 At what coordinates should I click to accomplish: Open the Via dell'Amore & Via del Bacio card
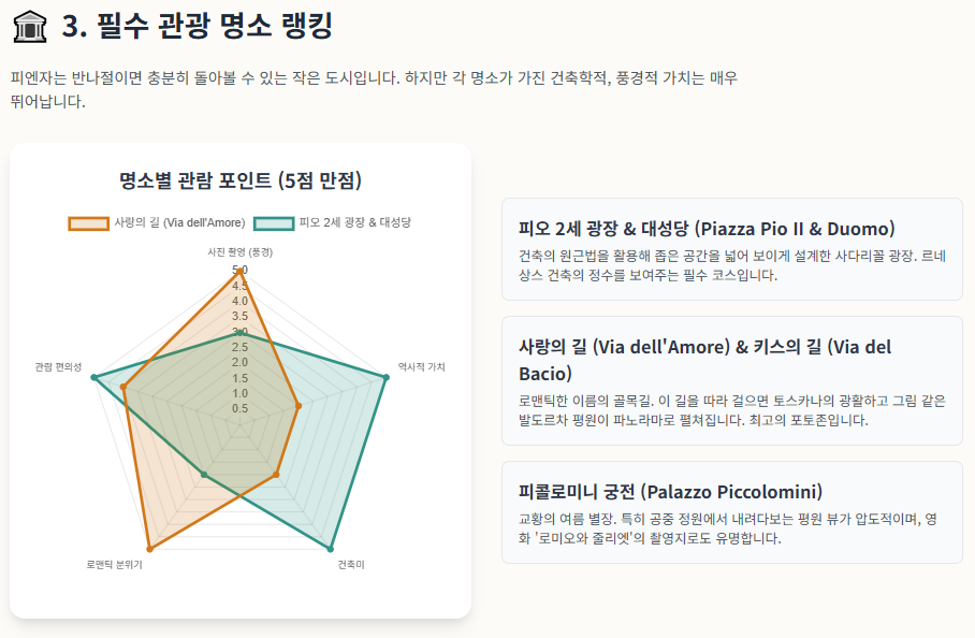[x=732, y=381]
